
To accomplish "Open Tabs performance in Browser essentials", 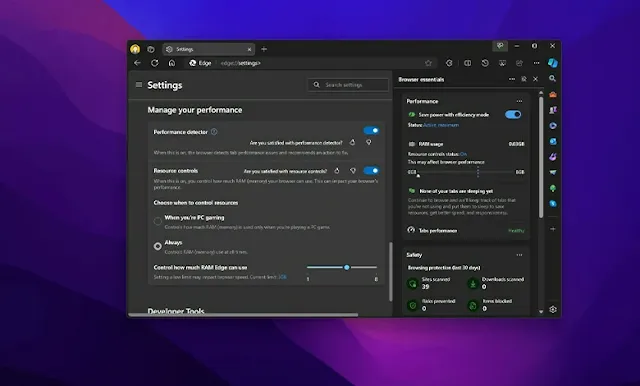I will click(x=466, y=231).
